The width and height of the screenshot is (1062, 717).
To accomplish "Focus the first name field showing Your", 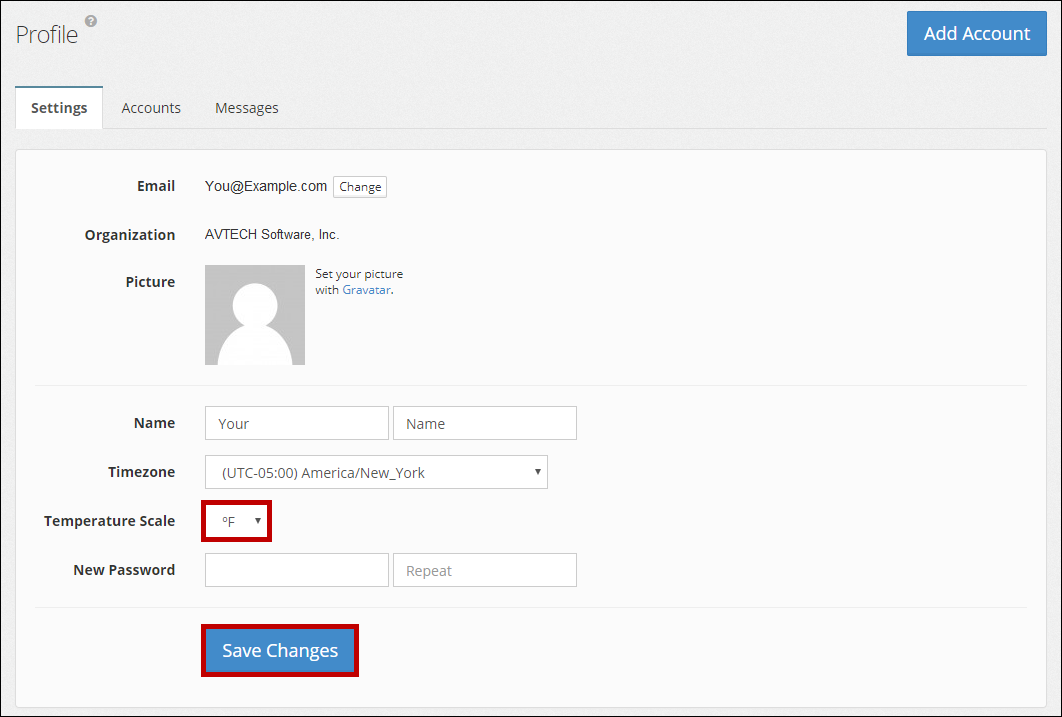I will click(297, 423).
